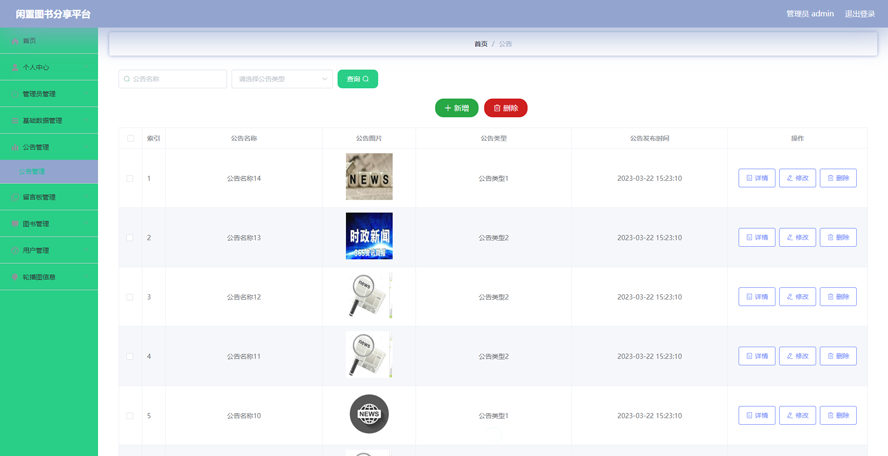Toggle the select-all checkbox in table header
This screenshot has height=456, width=888.
(131, 138)
